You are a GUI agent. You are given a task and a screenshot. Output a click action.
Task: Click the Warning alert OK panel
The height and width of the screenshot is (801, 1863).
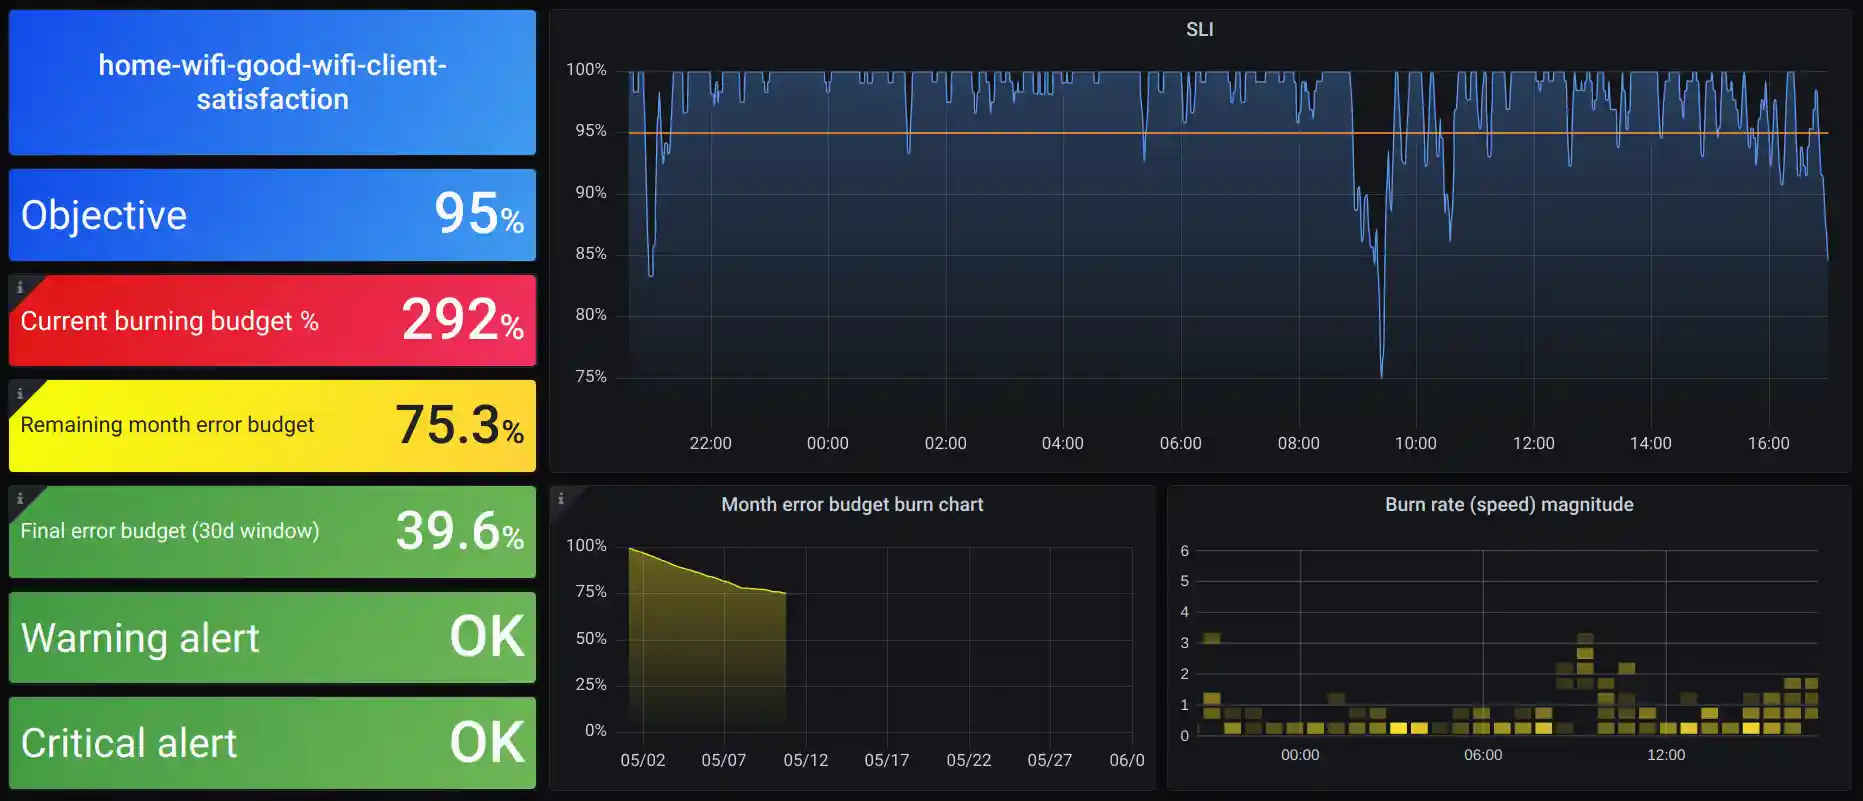[272, 637]
